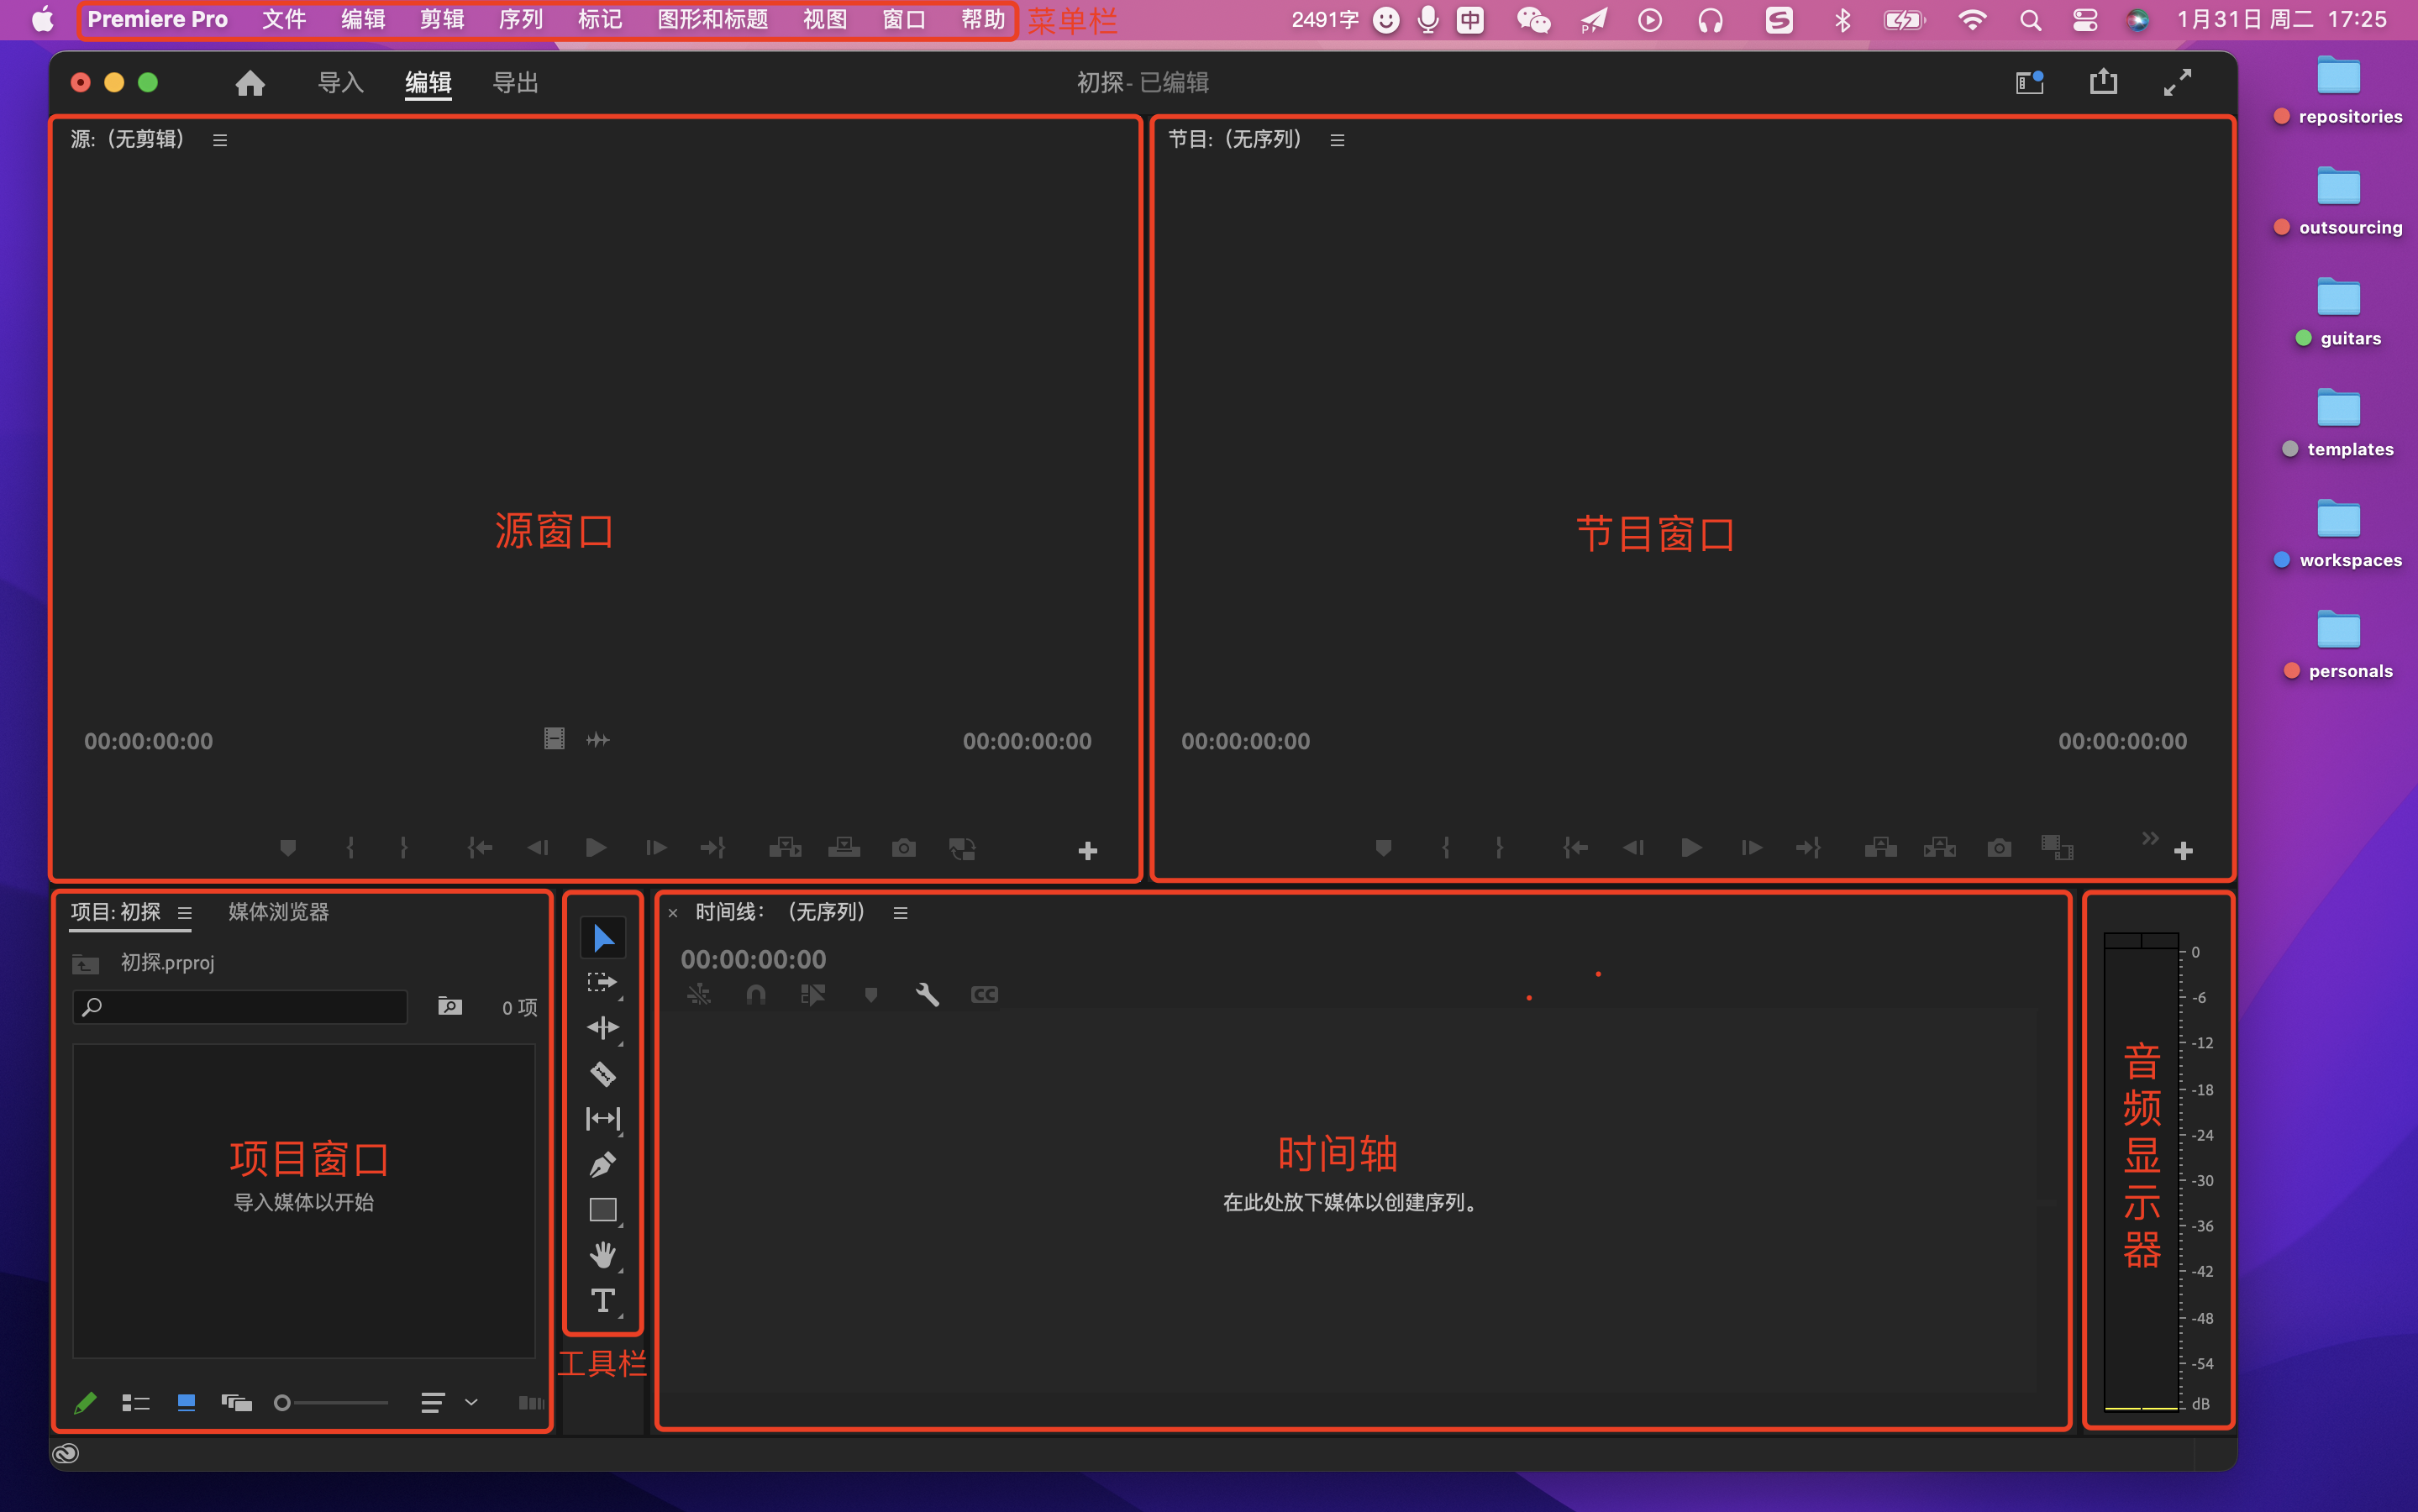This screenshot has height=1512, width=2418.
Task: Click Export Frame camera in Program monitor
Action: click(1998, 848)
